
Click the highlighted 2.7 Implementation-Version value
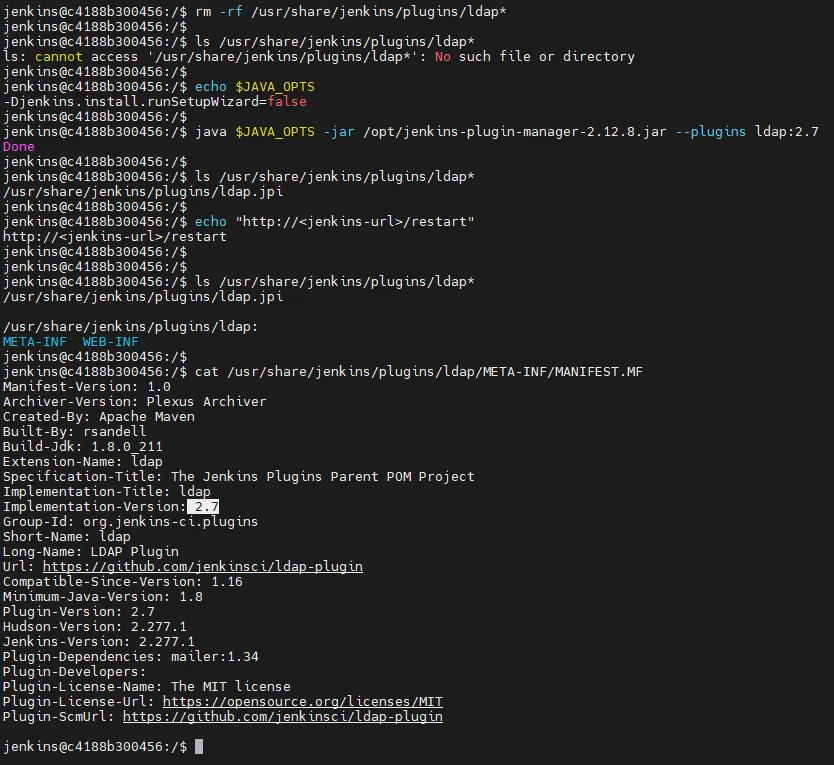(205, 506)
